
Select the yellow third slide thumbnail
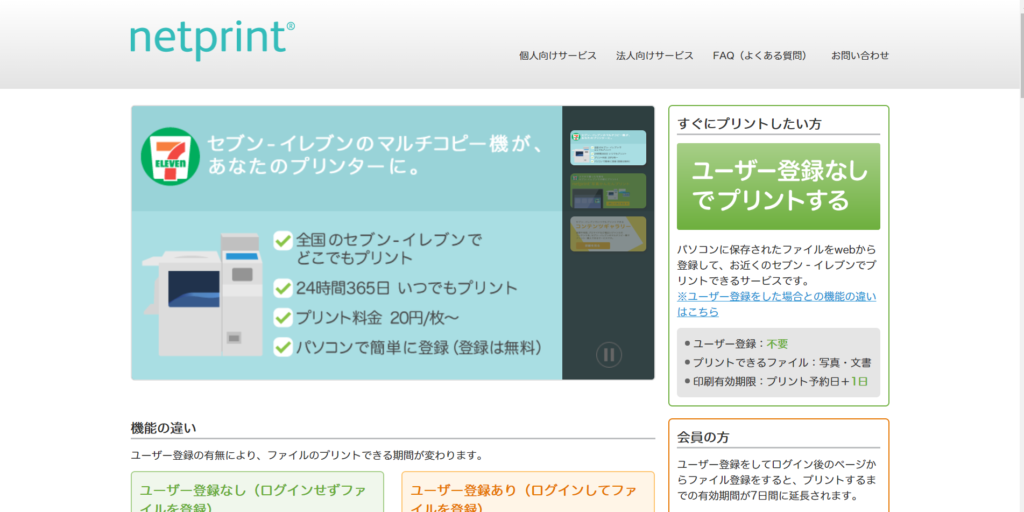point(608,233)
